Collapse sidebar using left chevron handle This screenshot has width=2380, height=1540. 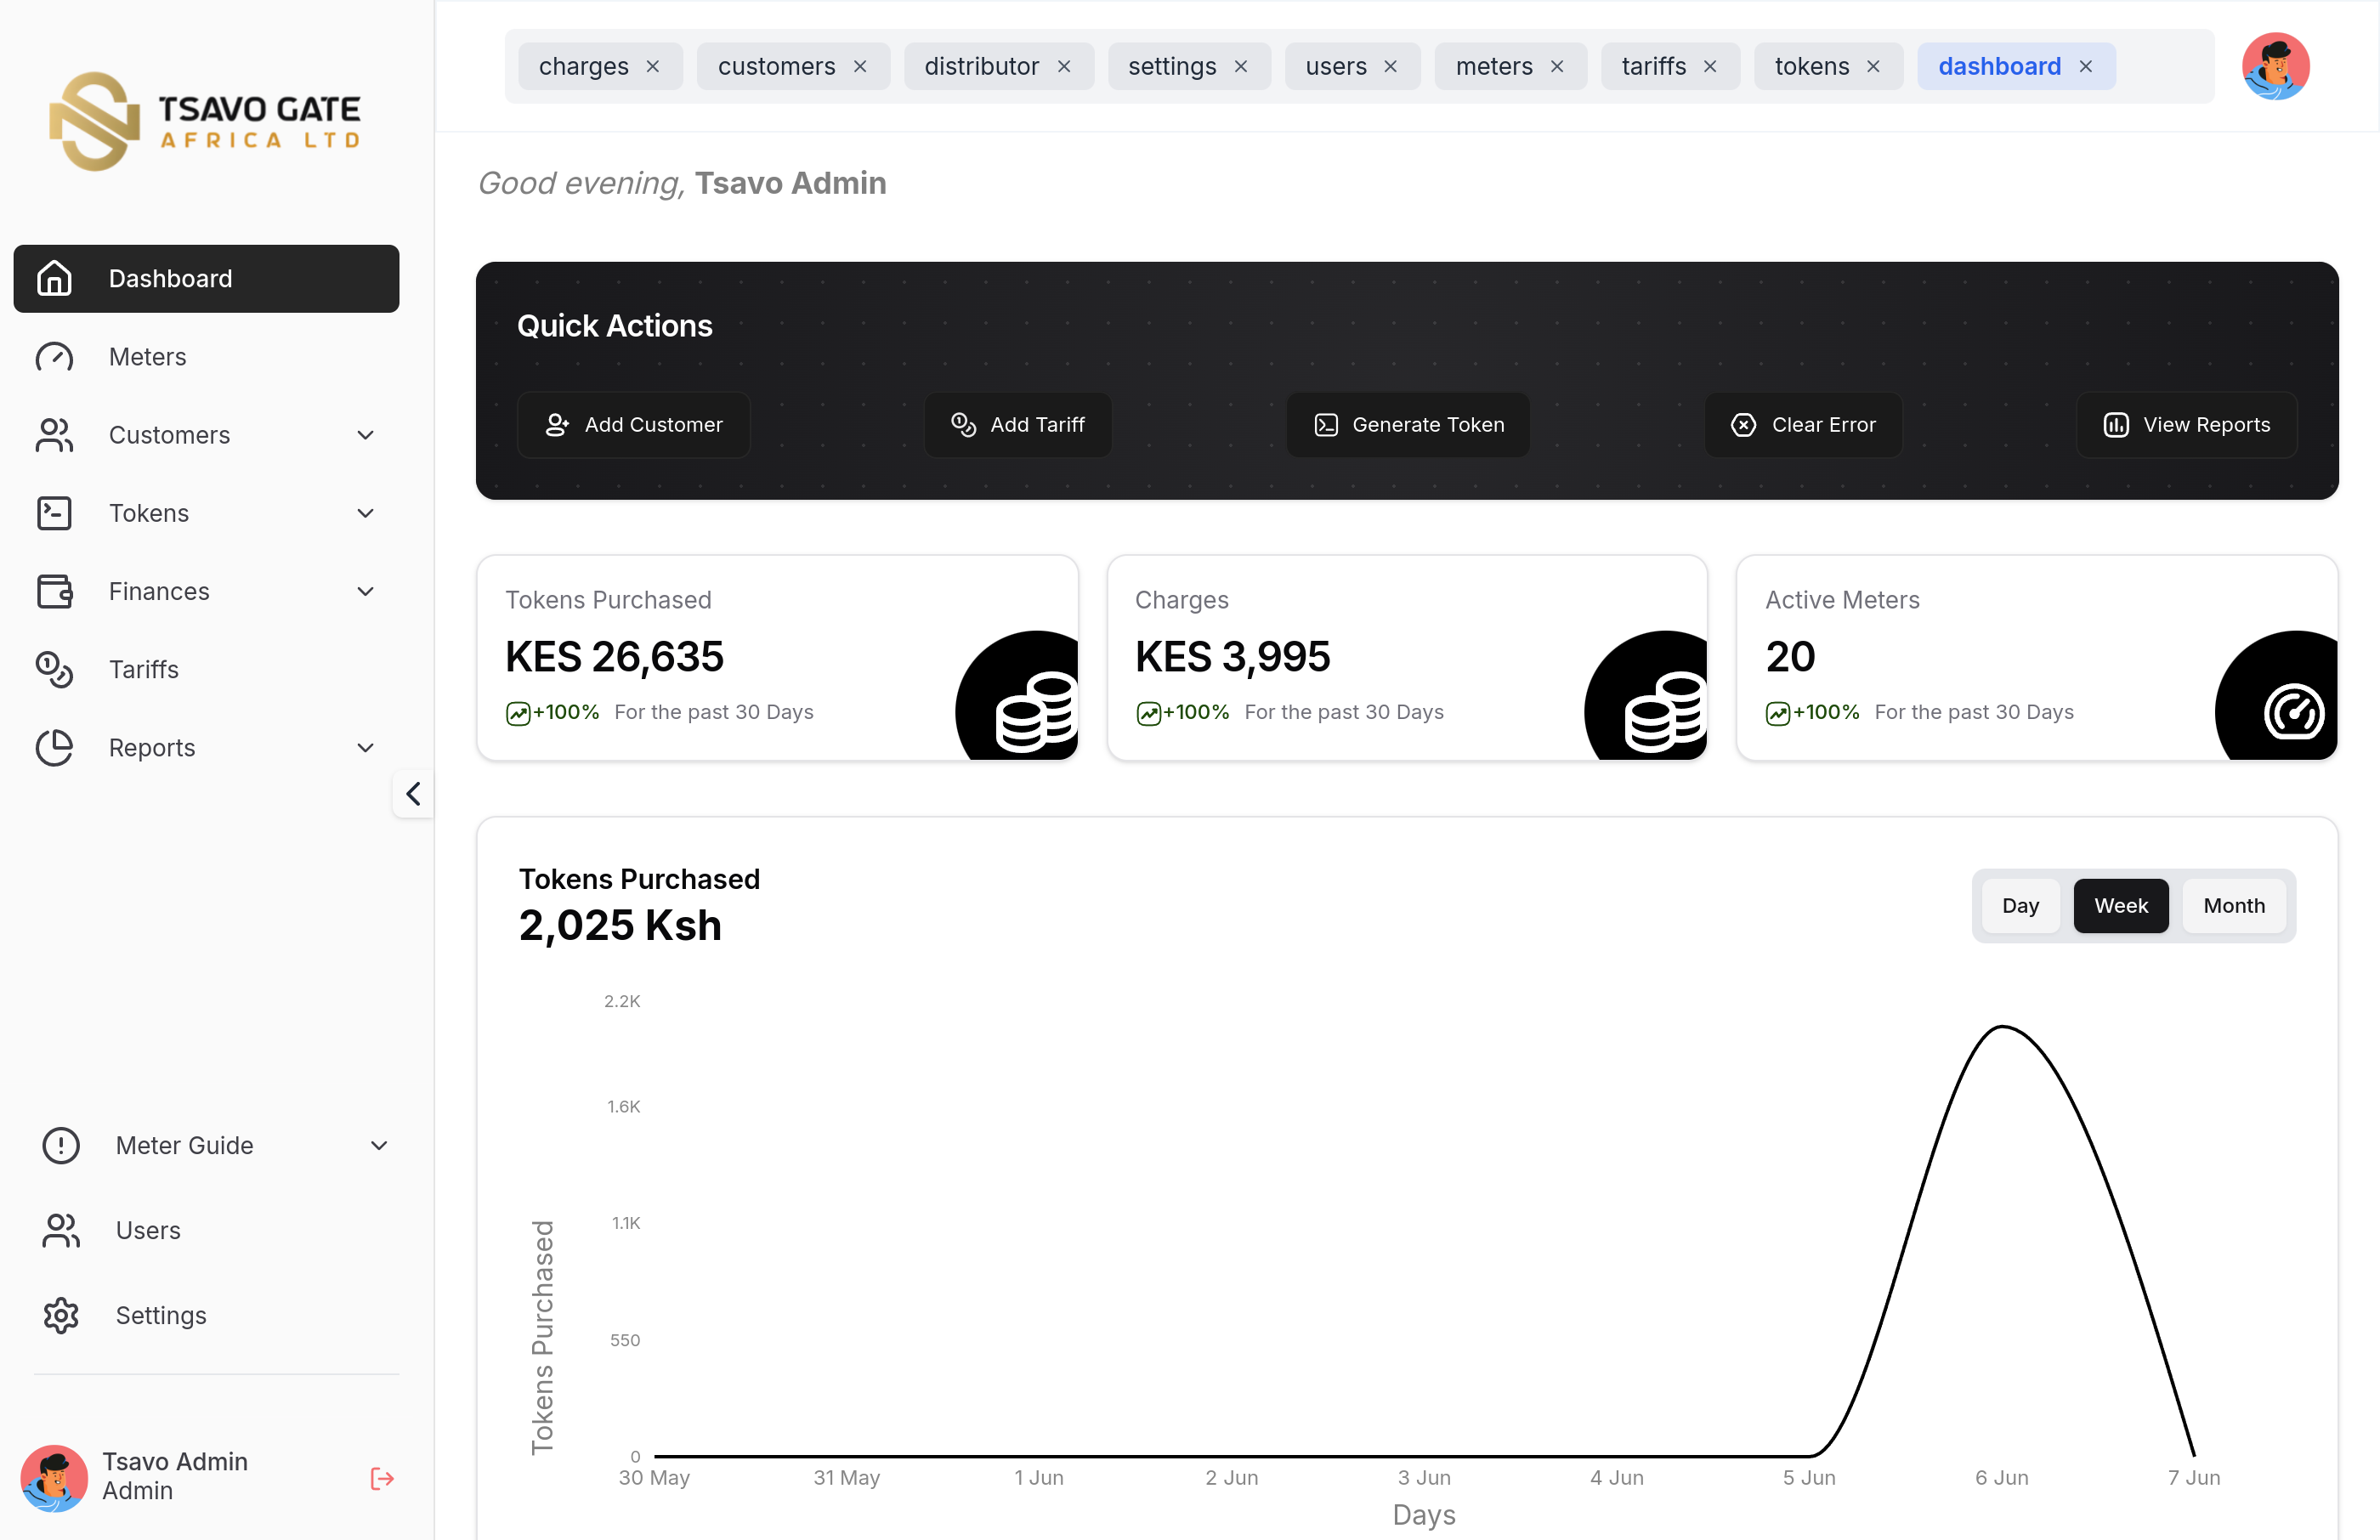click(x=413, y=794)
